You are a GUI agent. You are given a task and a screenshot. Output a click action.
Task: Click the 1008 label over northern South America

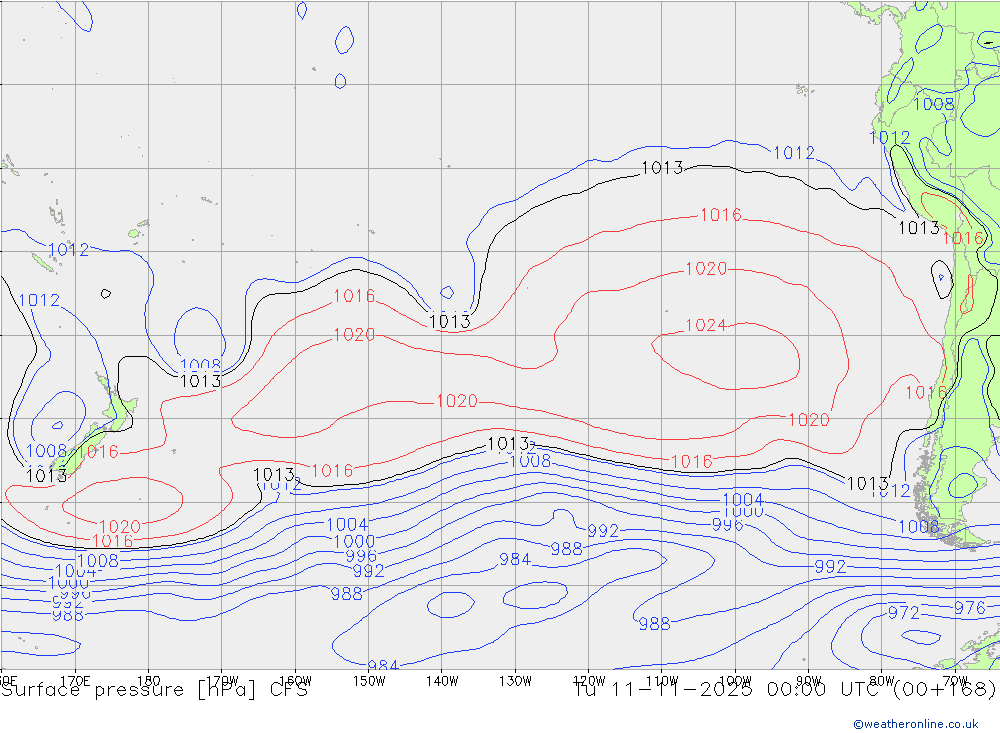(934, 104)
